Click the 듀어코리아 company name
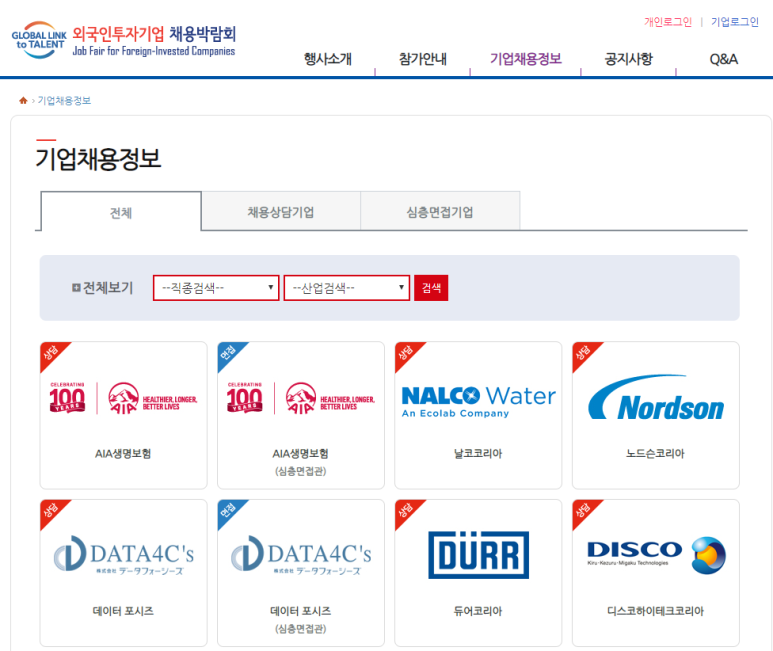The height and width of the screenshot is (651, 773). pos(478,611)
